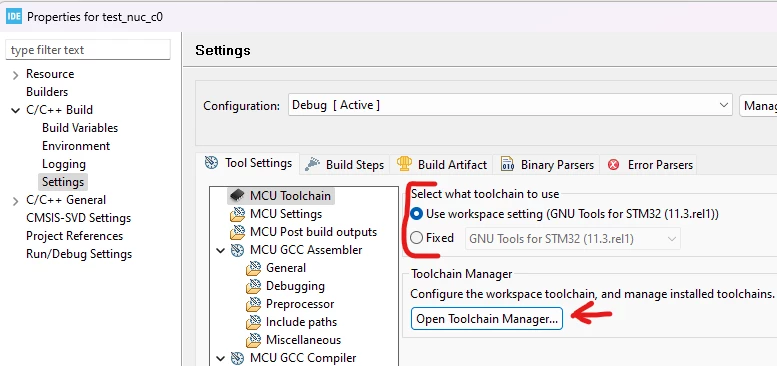Click the Debugging folder icon
The height and width of the screenshot is (366, 777).
click(253, 286)
